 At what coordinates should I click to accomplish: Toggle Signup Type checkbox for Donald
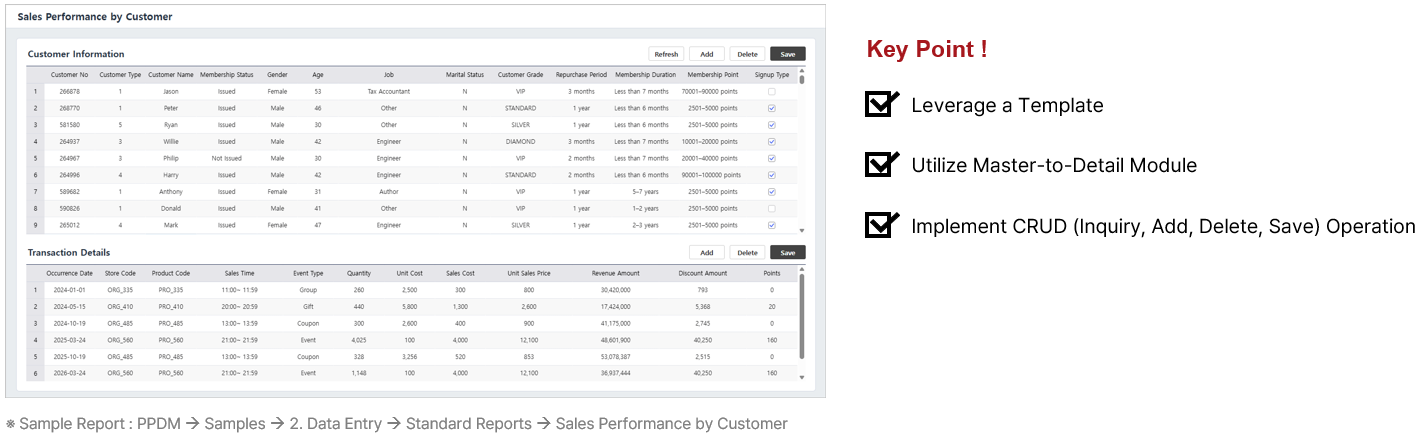tap(771, 209)
